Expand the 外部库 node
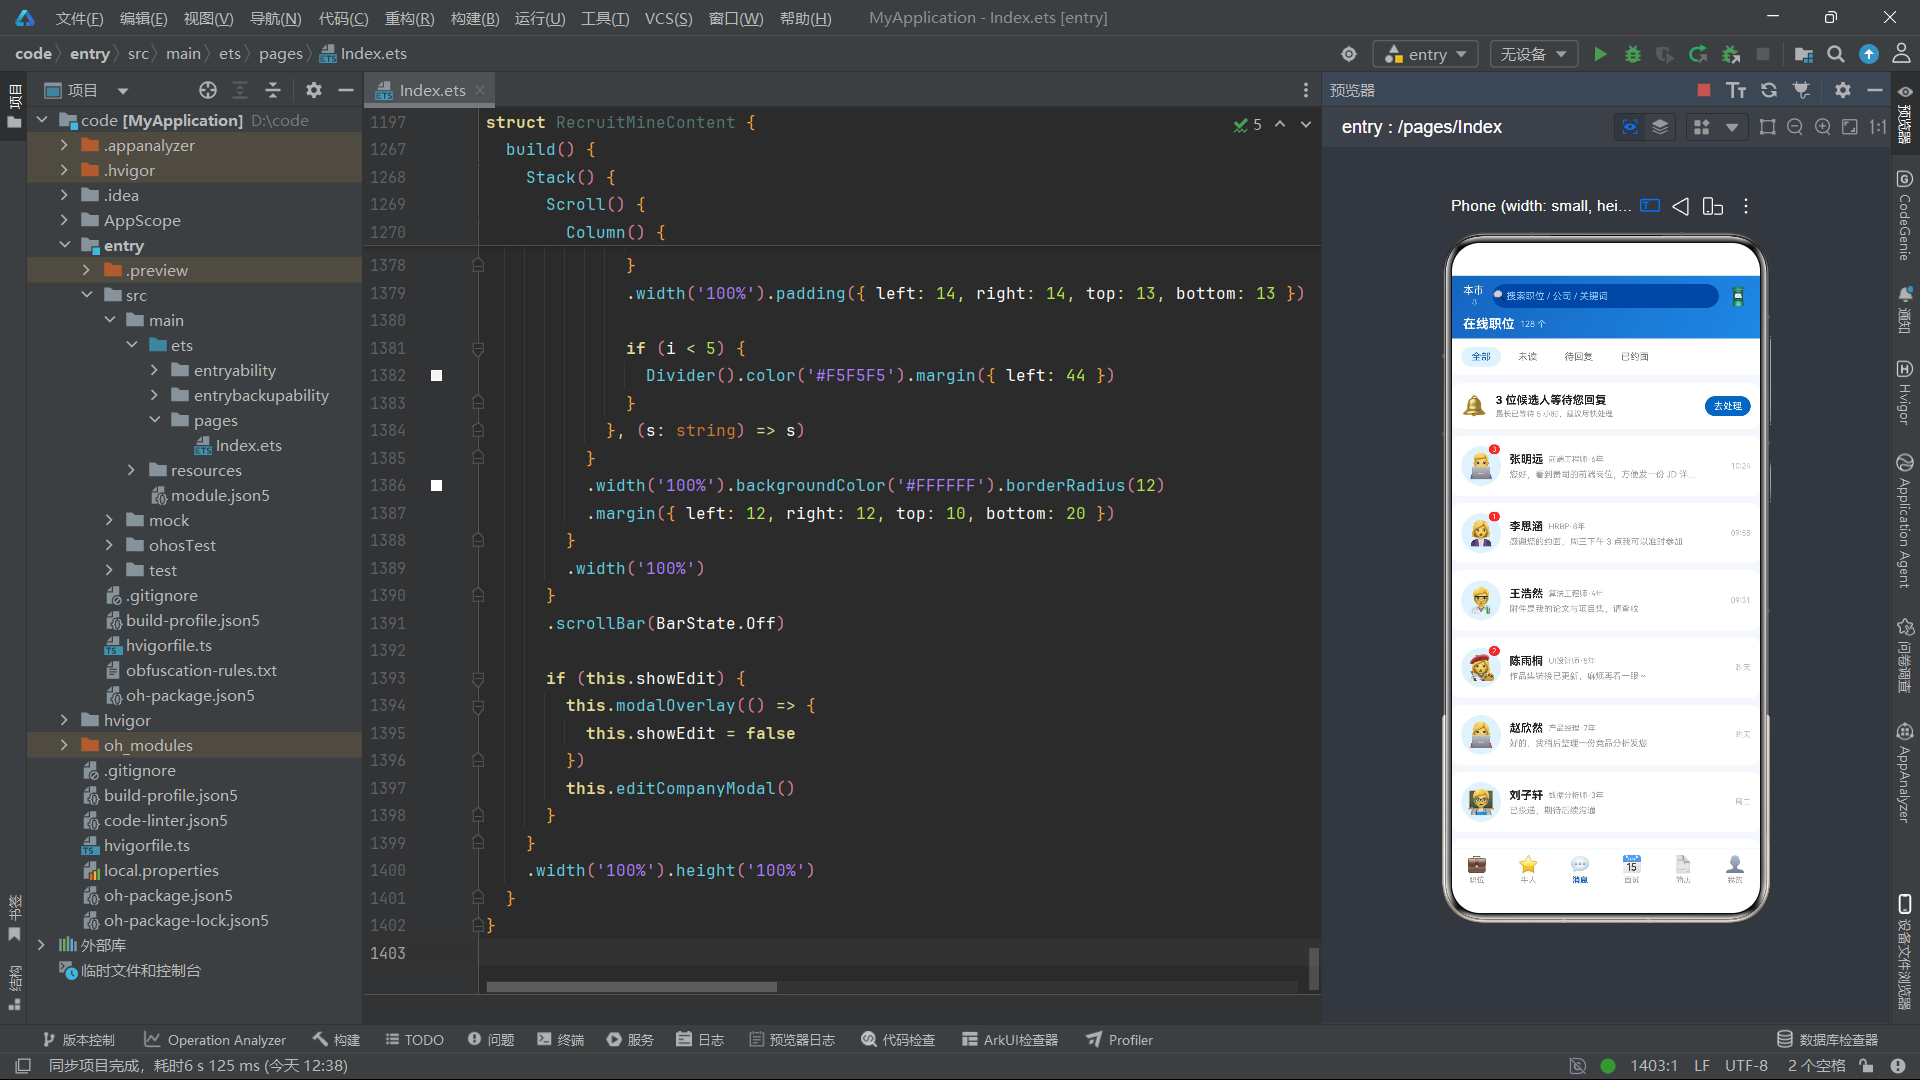 click(x=41, y=945)
